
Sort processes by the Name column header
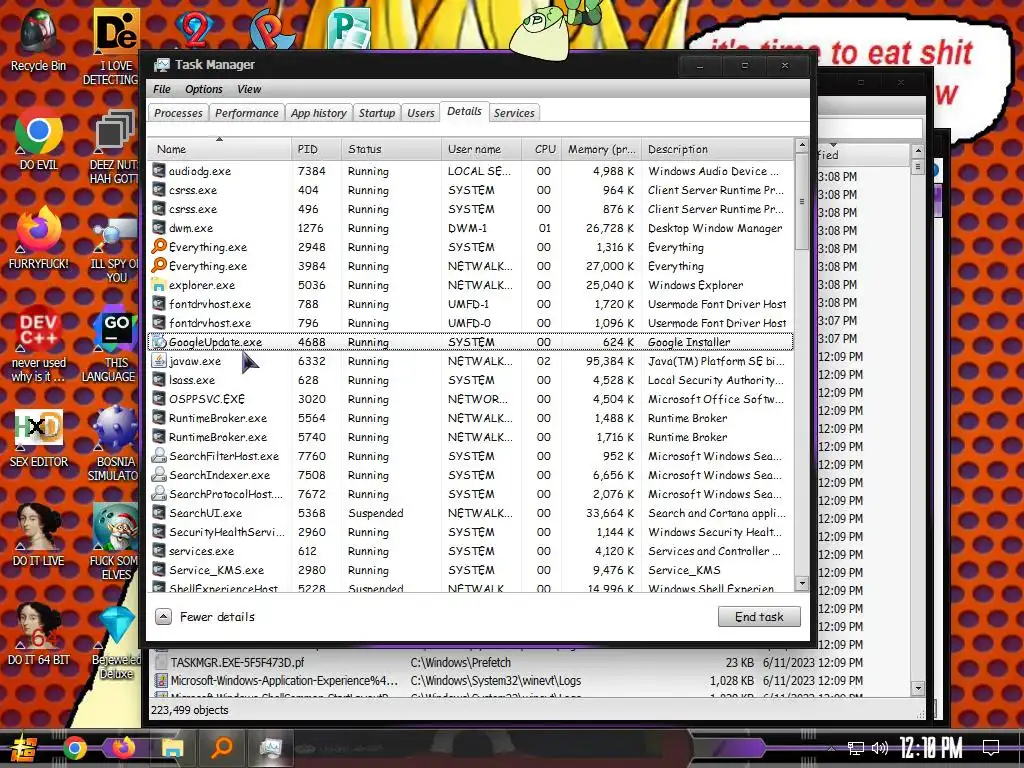pos(219,149)
